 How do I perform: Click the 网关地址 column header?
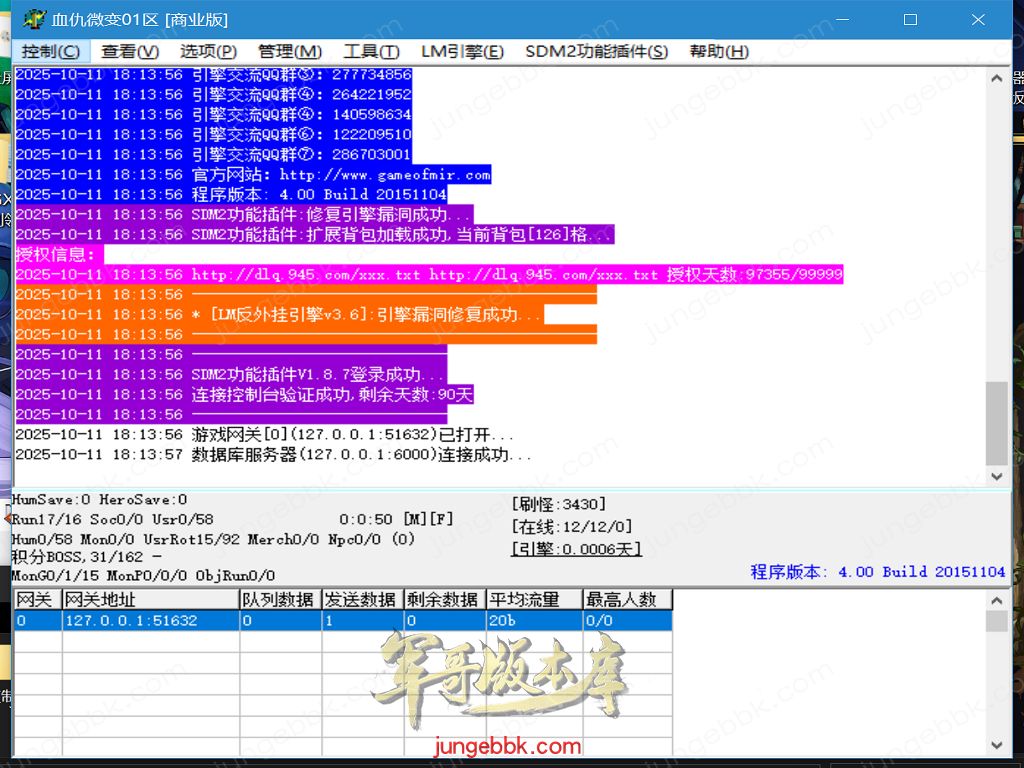150,600
